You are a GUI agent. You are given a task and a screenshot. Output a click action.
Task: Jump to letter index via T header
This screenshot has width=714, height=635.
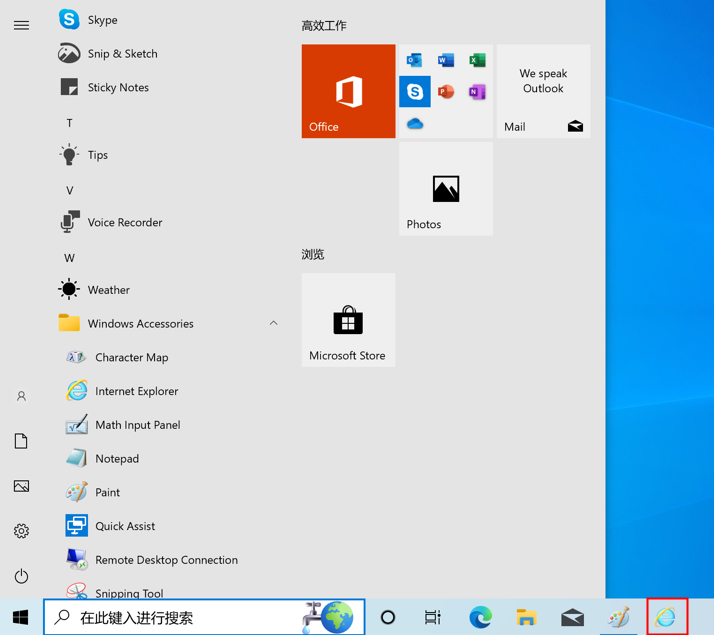coord(69,123)
